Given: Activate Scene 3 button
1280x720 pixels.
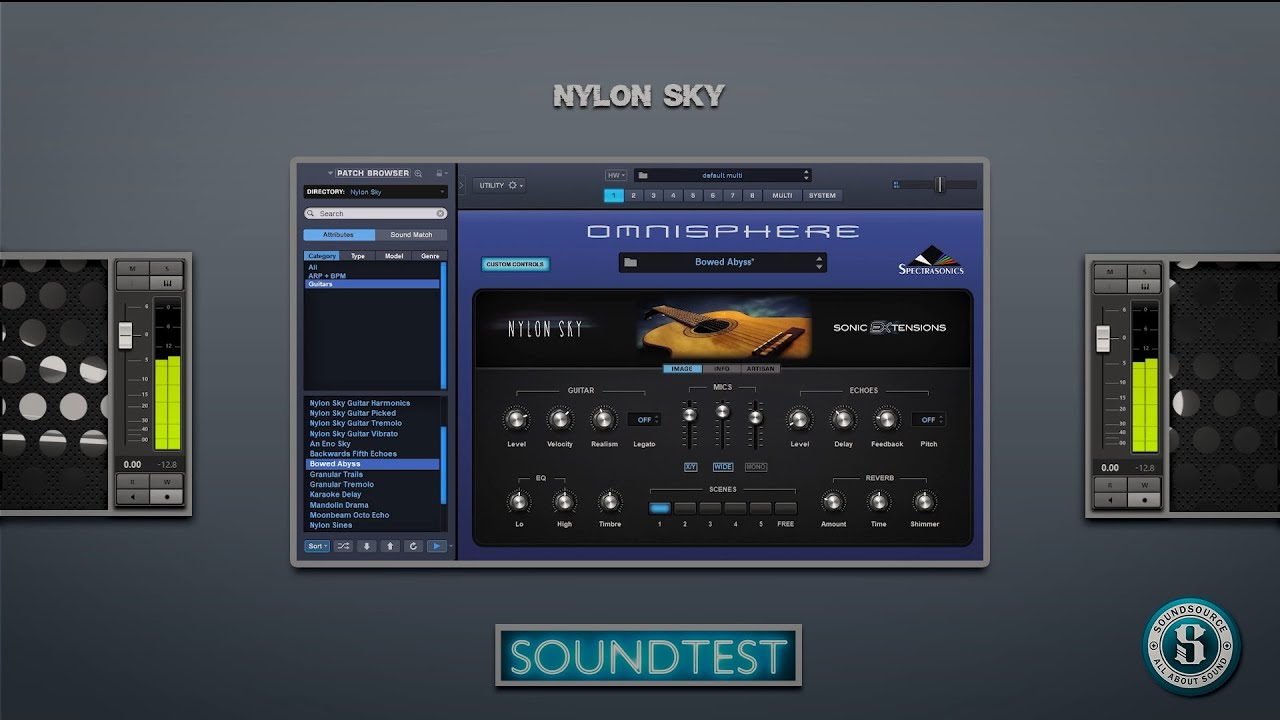Looking at the screenshot, I should click(710, 508).
